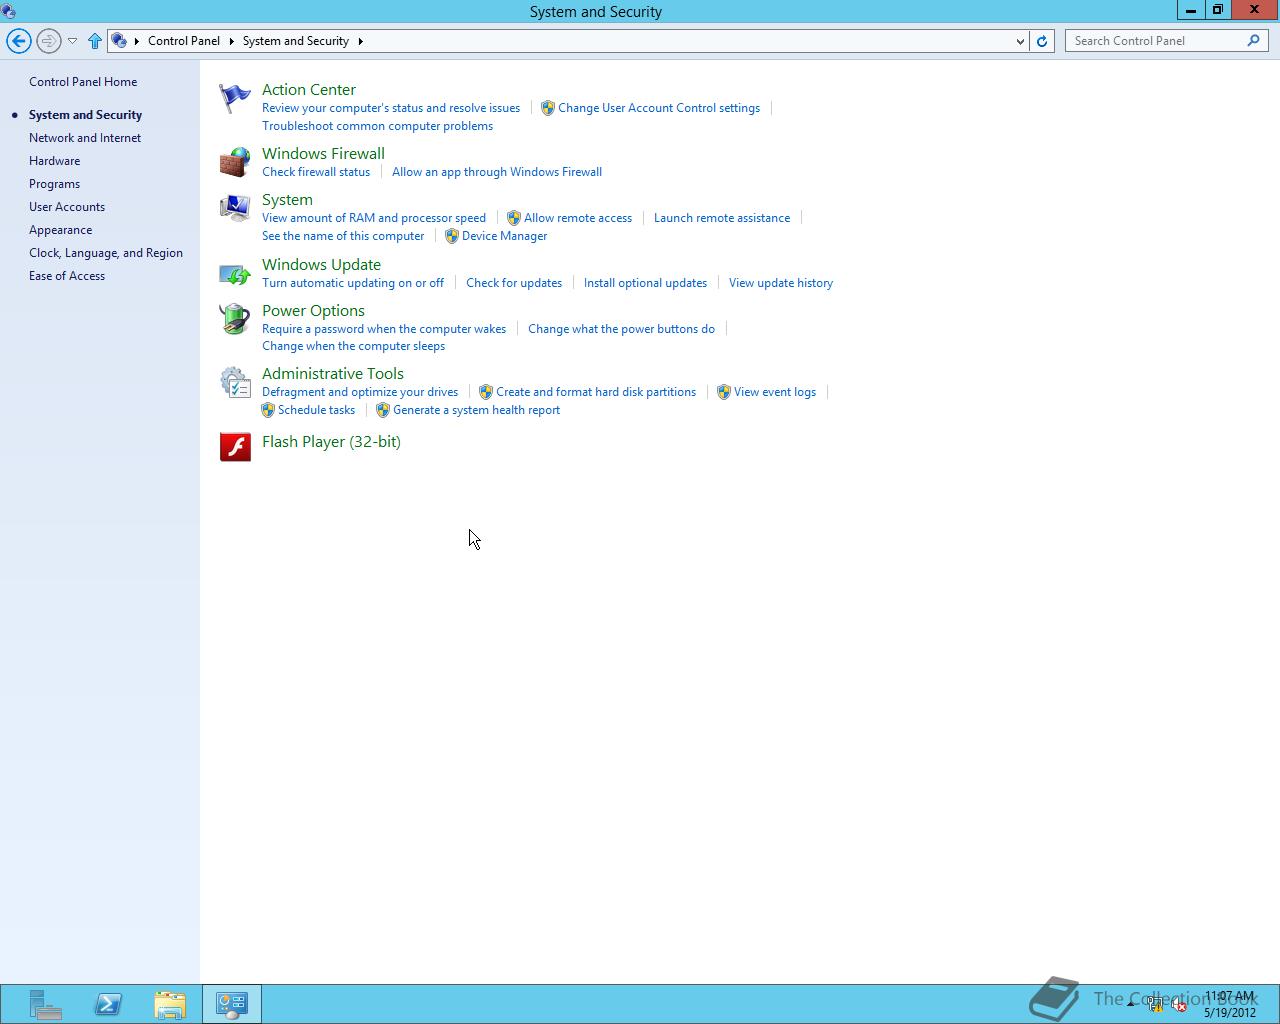Click View update history
This screenshot has height=1024, width=1280.
(x=781, y=283)
